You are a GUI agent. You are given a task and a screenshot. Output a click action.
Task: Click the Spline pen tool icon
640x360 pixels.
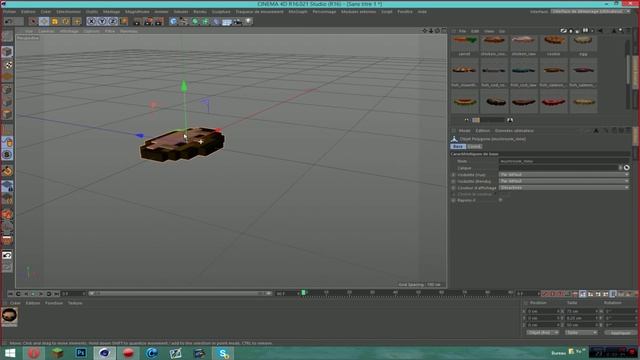point(184,21)
